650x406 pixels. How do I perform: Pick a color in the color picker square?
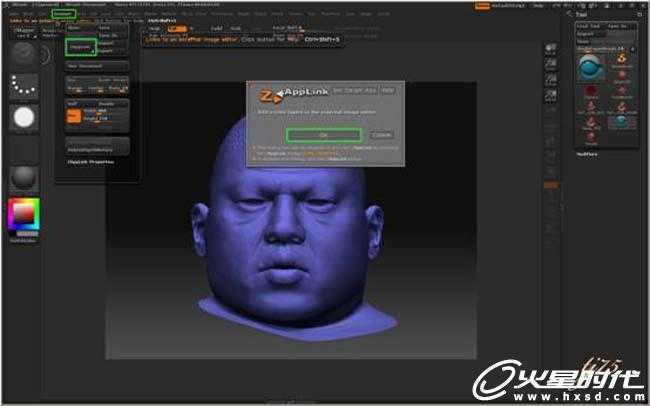[x=24, y=214]
